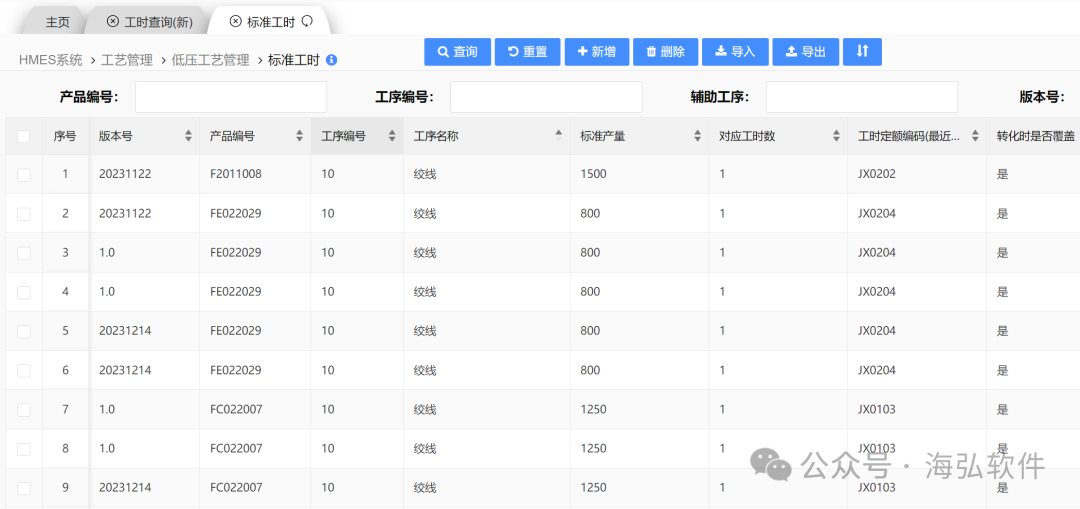The height and width of the screenshot is (509, 1080).
Task: Focus the 工序编号 input field
Action: [546, 97]
